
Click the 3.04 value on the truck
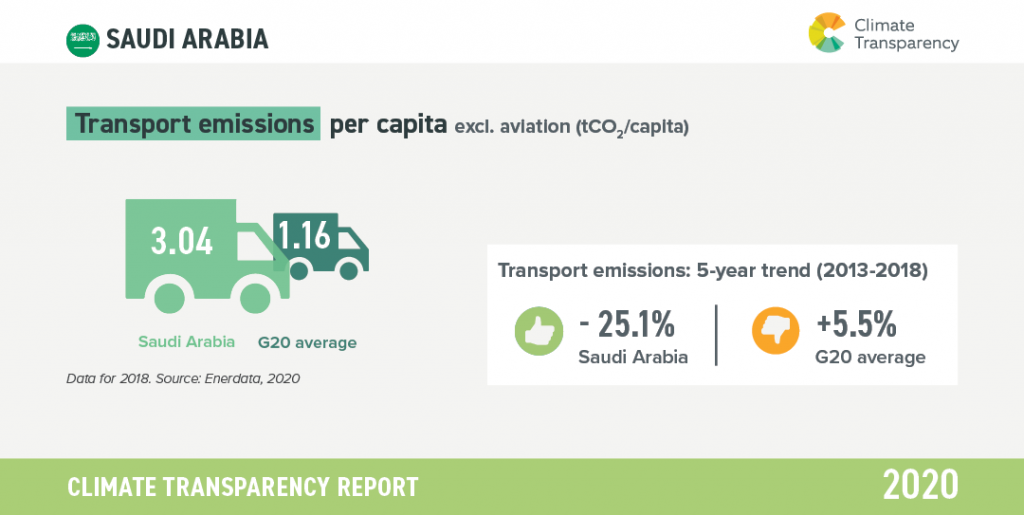[182, 242]
